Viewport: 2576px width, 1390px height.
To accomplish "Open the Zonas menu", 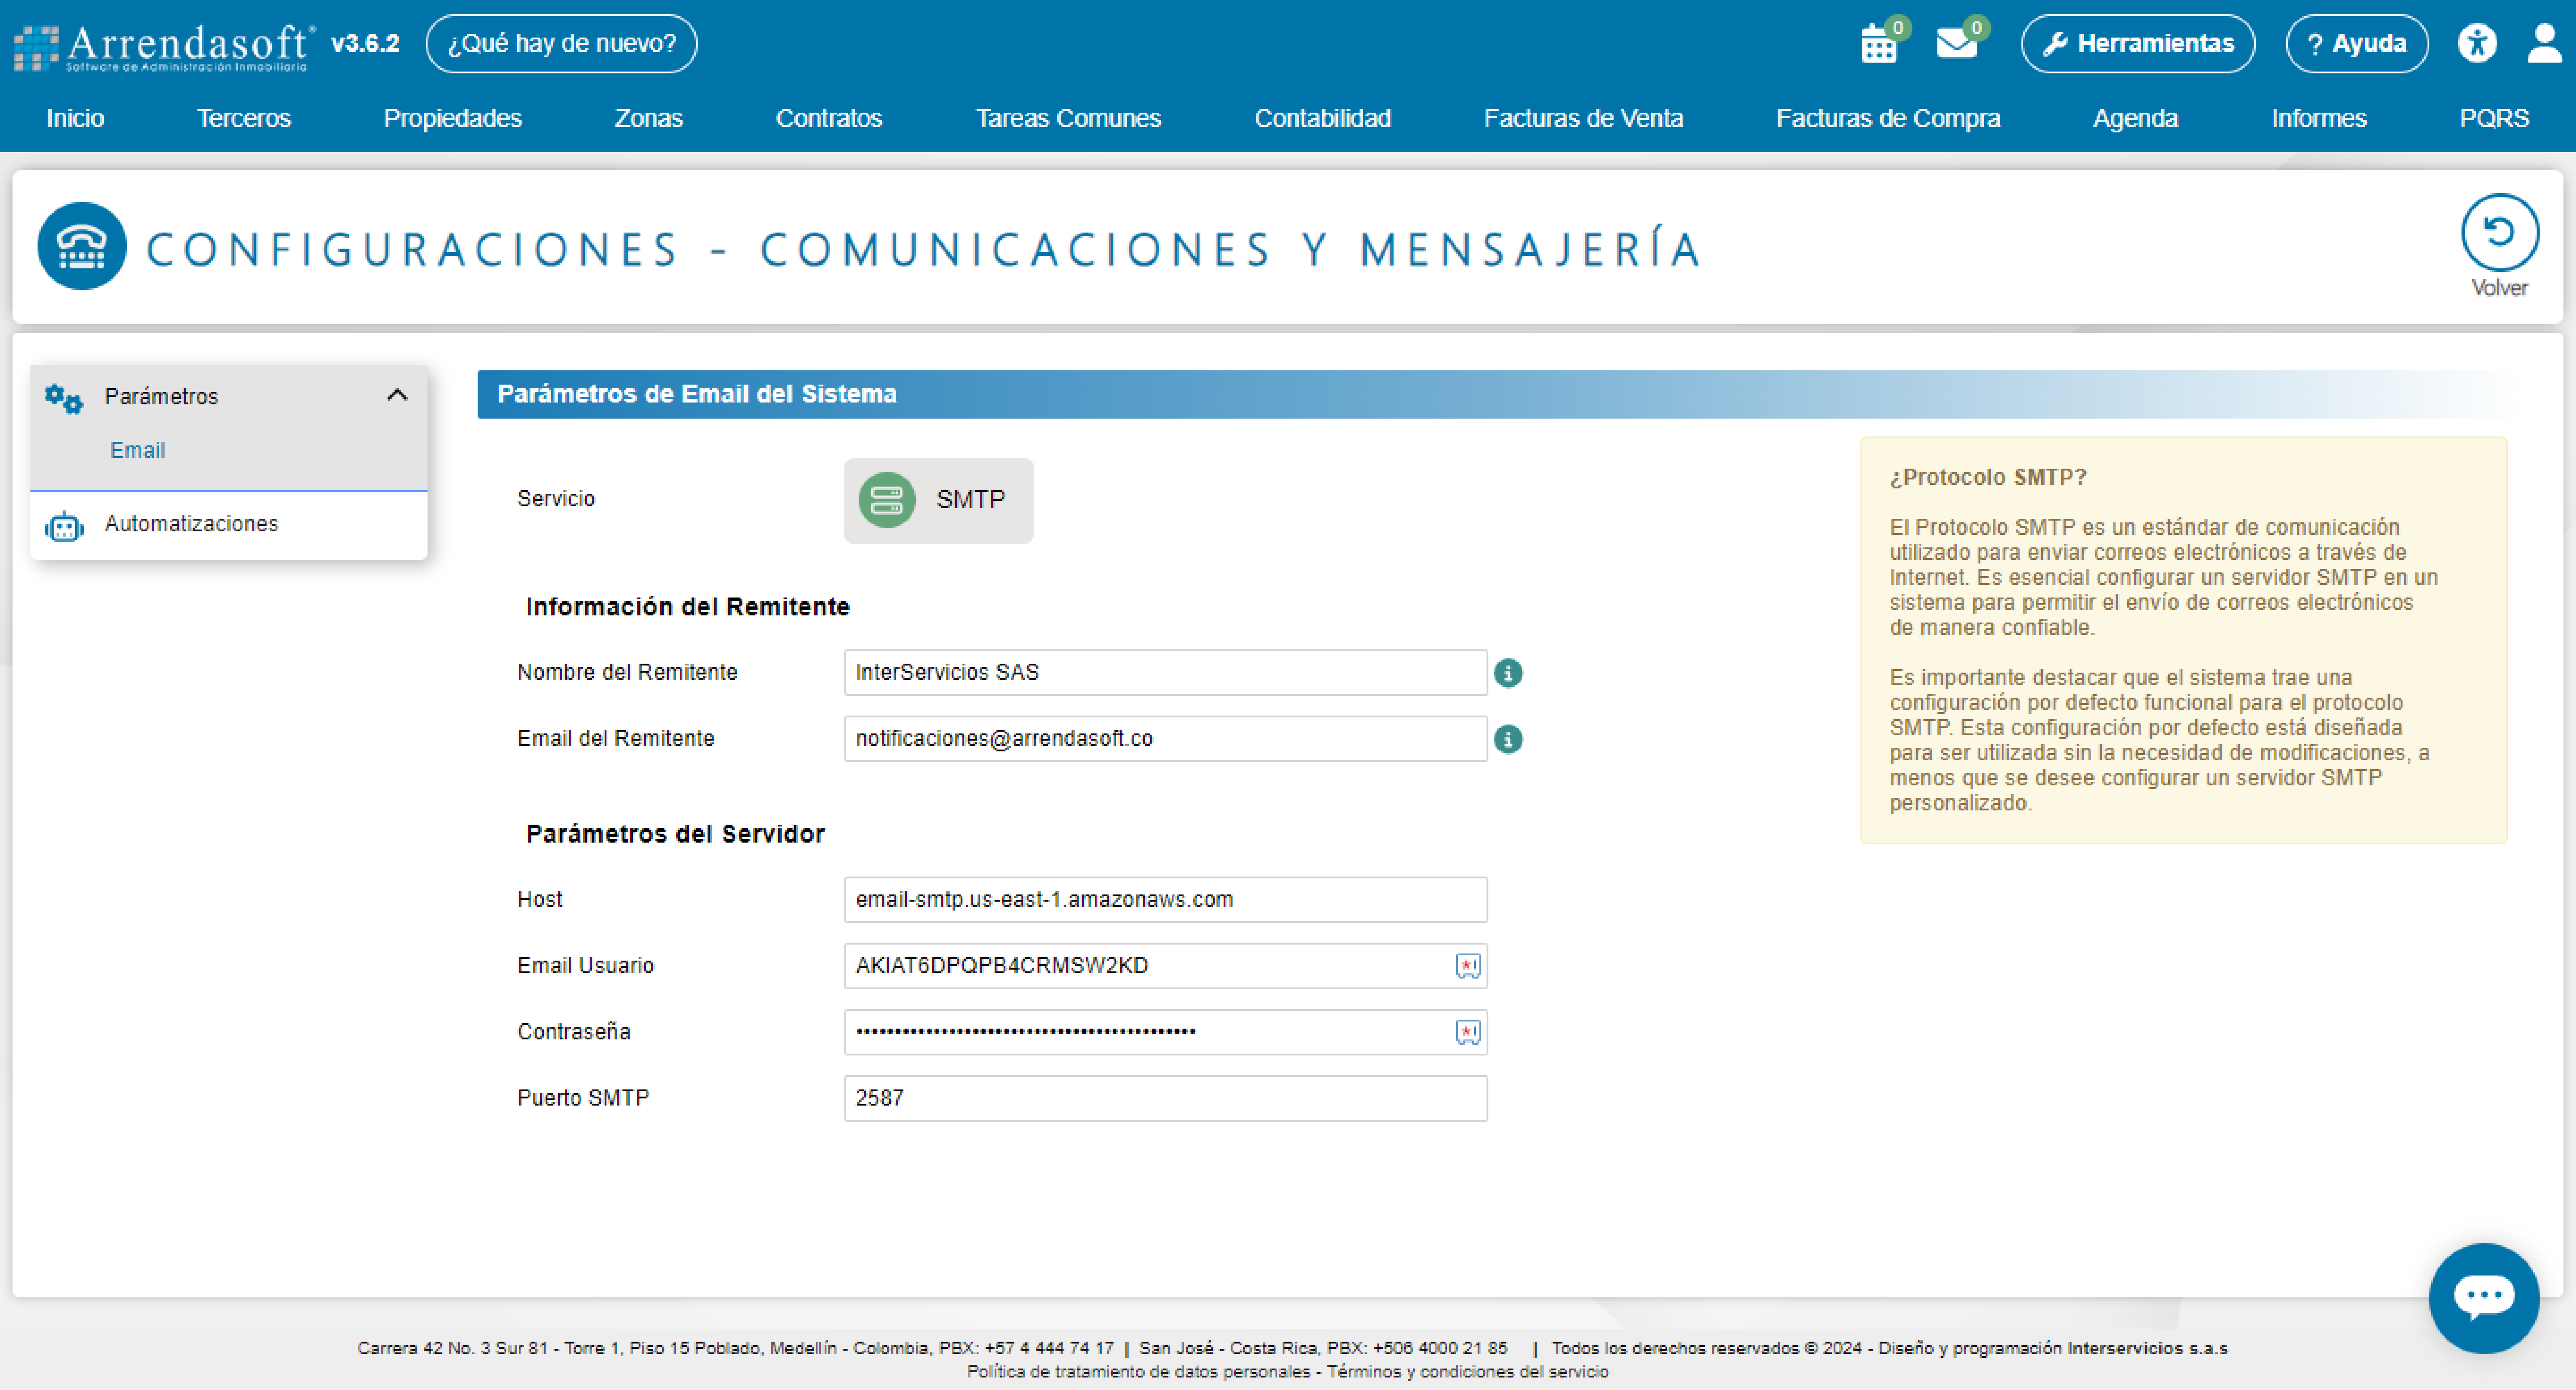I will tap(648, 118).
